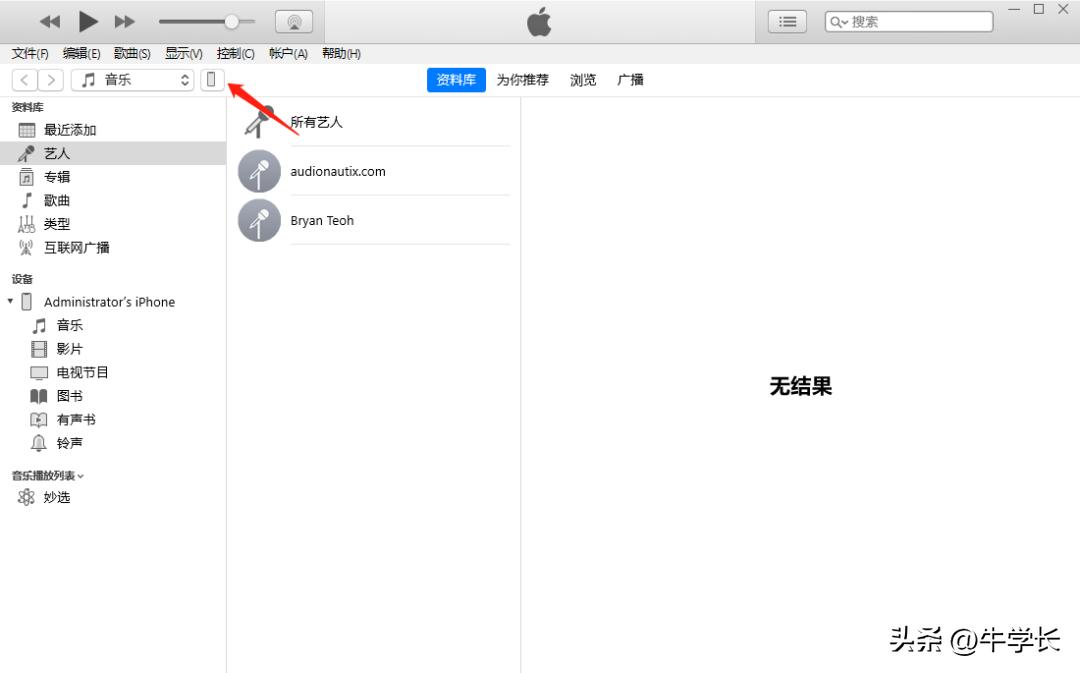Play the current track
The image size is (1080, 673).
click(x=86, y=20)
